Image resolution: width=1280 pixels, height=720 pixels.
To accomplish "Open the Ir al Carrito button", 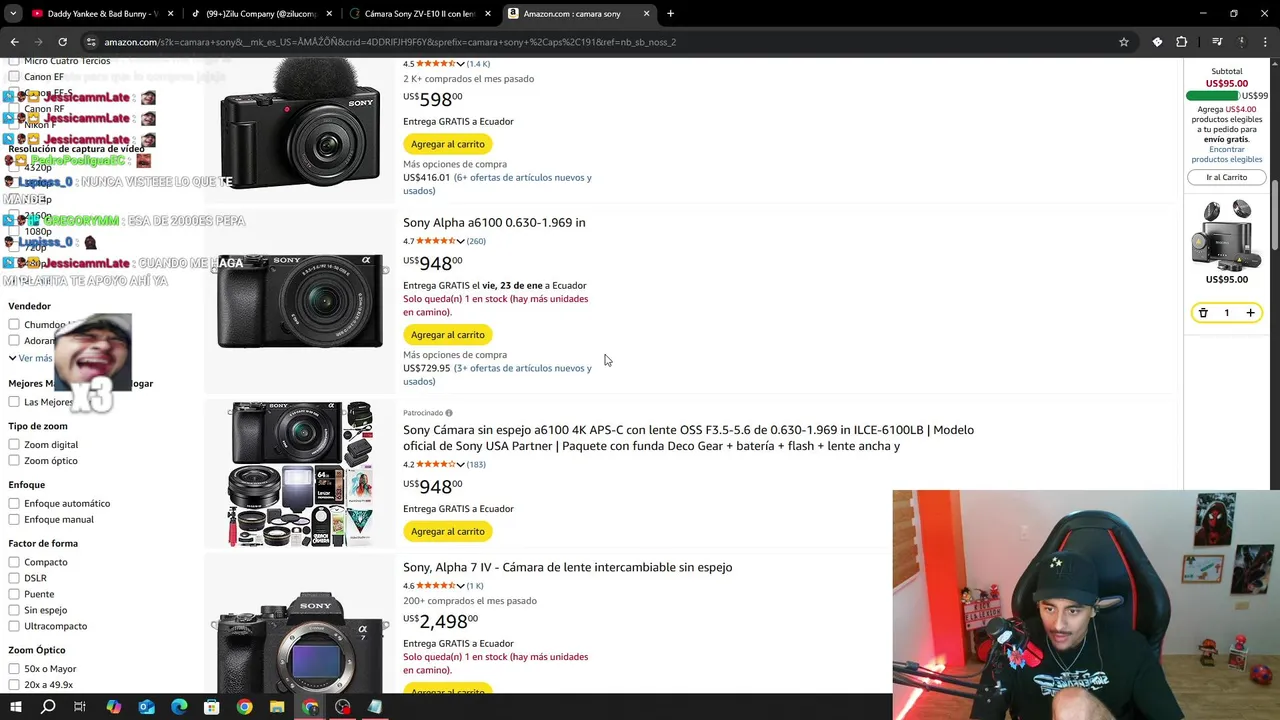I will (x=1226, y=177).
